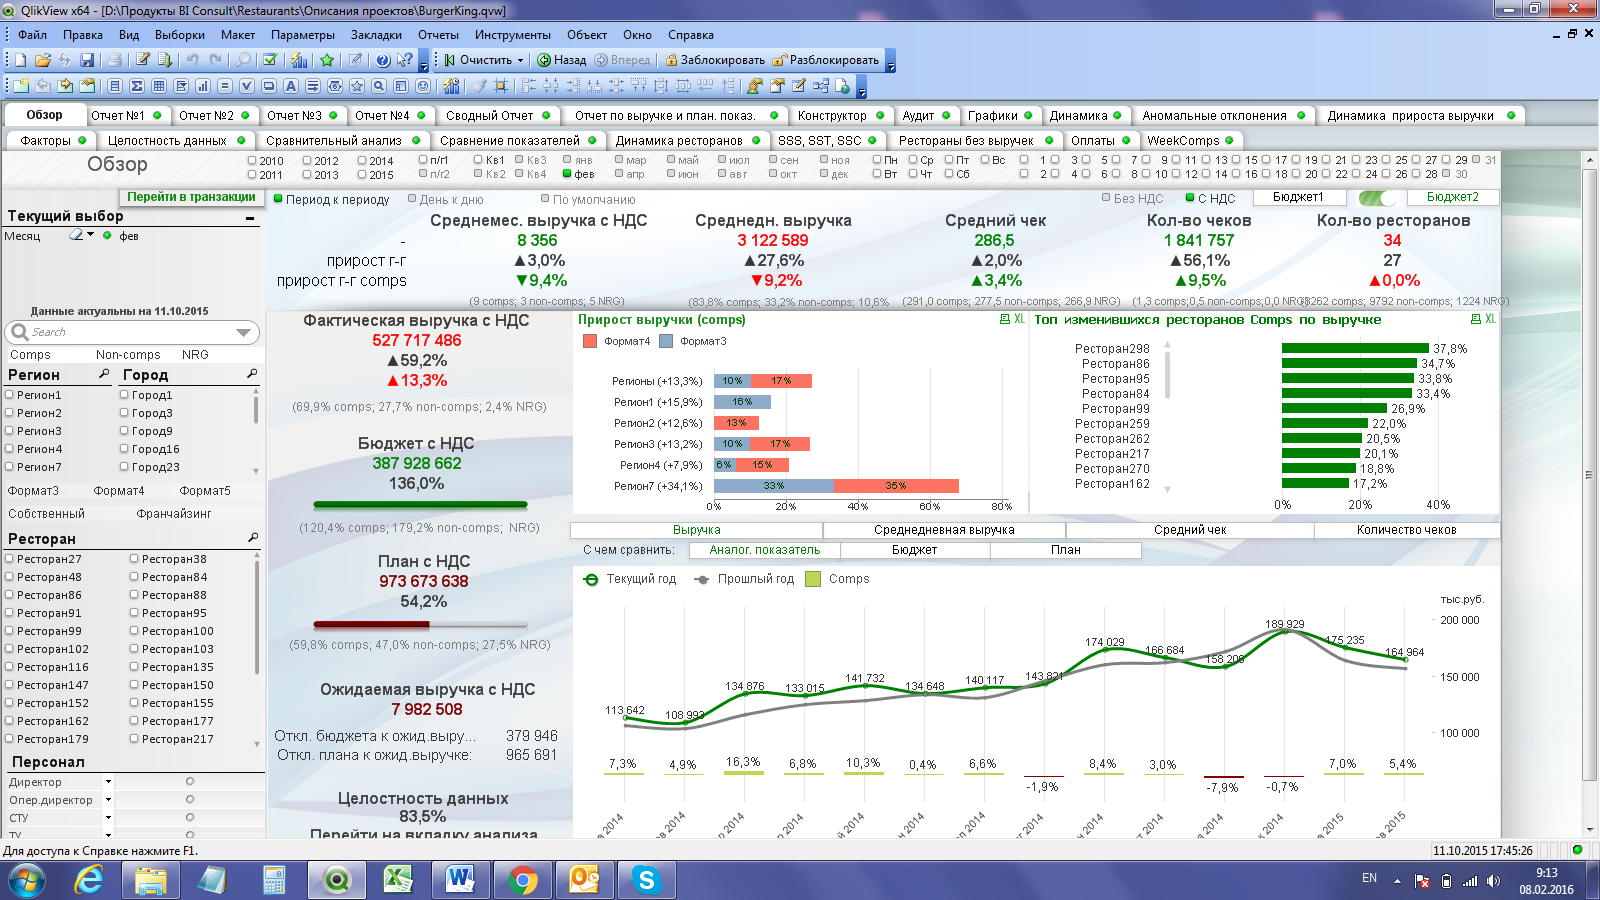1600x900 pixels.
Task: Click search icon beside Ресторан list header
Action: click(x=252, y=538)
